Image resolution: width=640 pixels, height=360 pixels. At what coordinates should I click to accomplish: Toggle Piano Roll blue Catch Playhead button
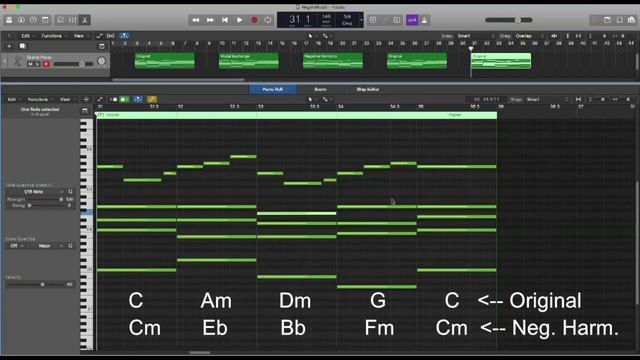pyautogui.click(x=138, y=99)
